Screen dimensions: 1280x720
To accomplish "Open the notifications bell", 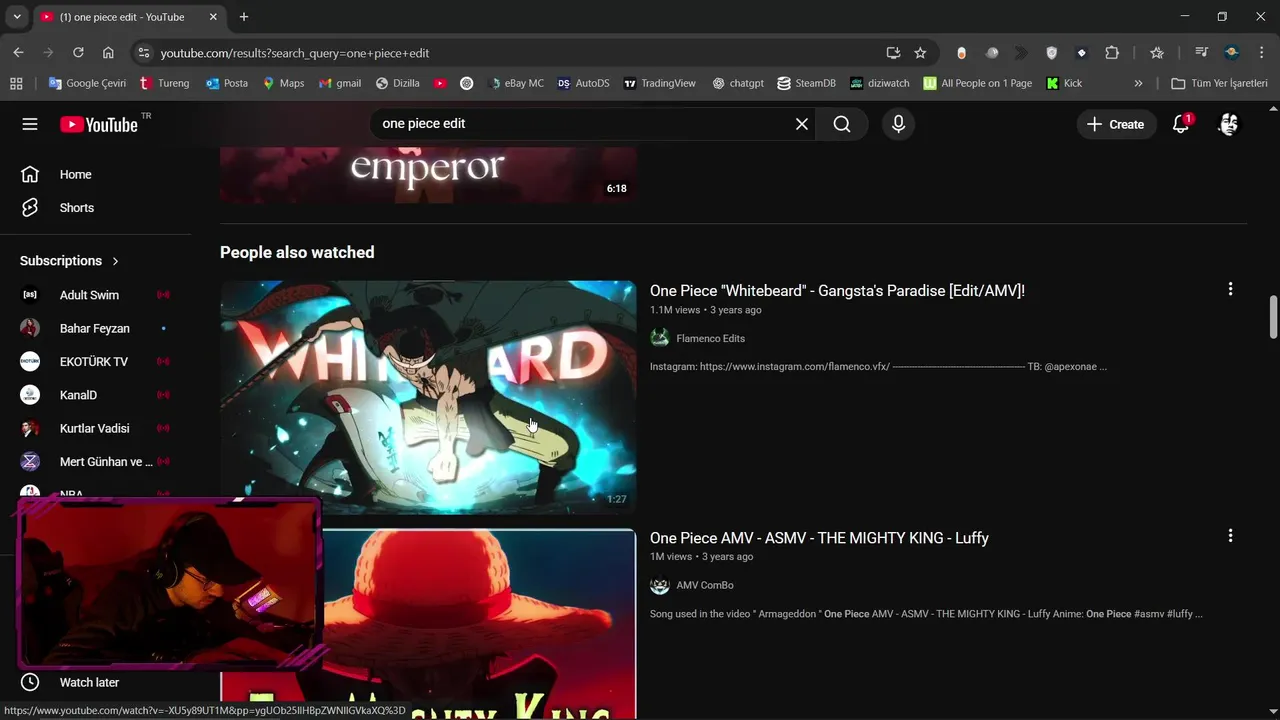I will (1181, 124).
